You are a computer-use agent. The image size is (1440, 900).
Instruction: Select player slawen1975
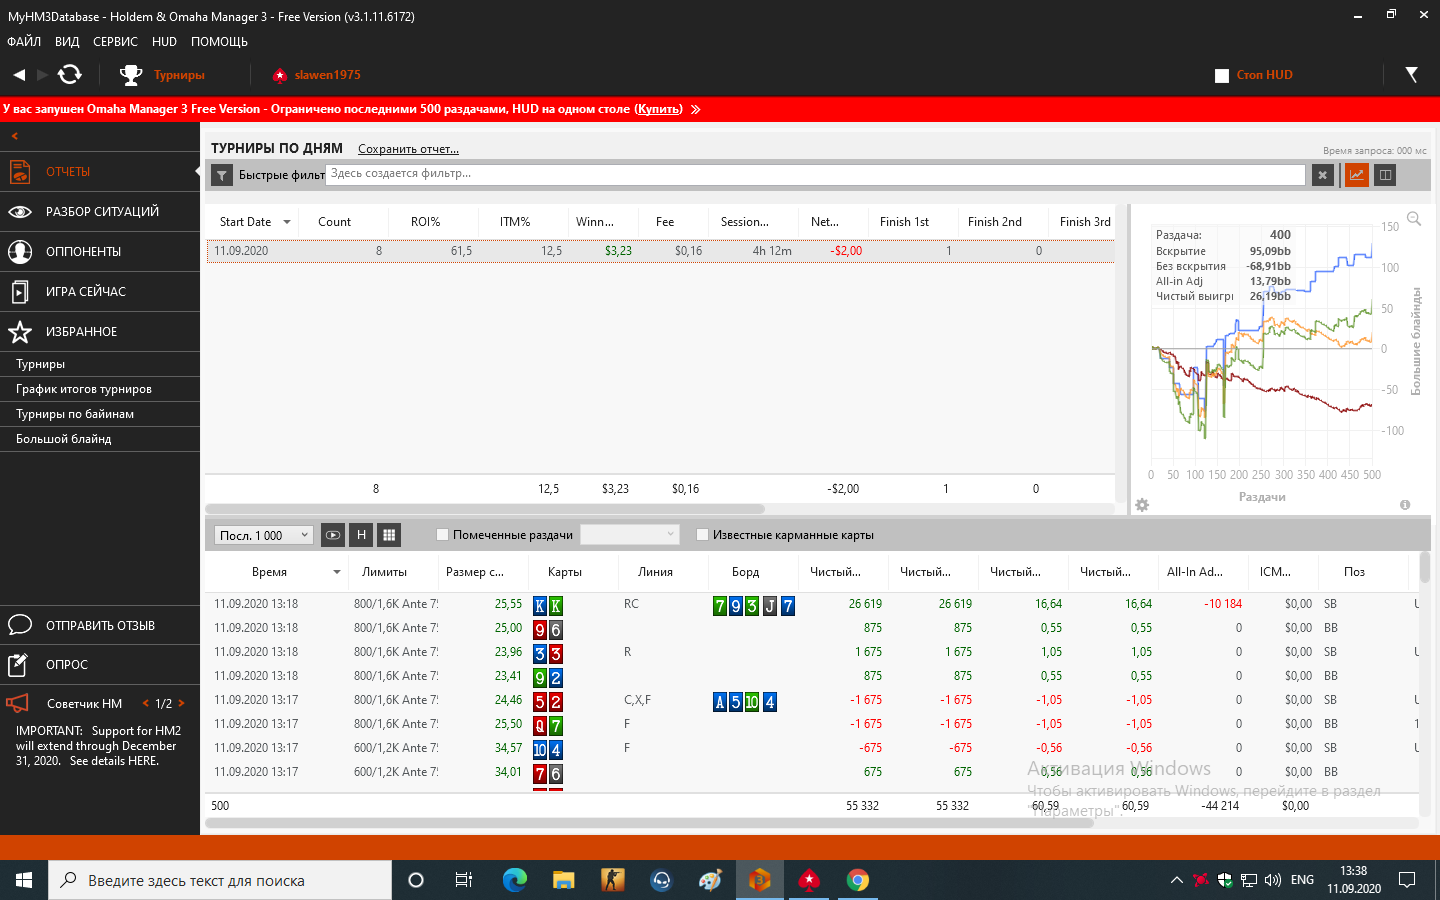click(x=317, y=75)
